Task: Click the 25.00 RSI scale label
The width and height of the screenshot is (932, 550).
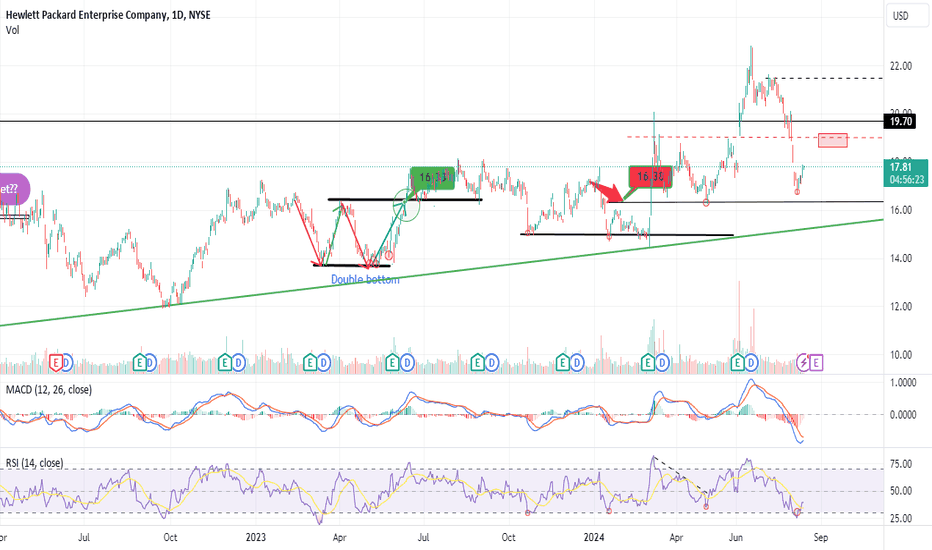Action: click(x=900, y=518)
